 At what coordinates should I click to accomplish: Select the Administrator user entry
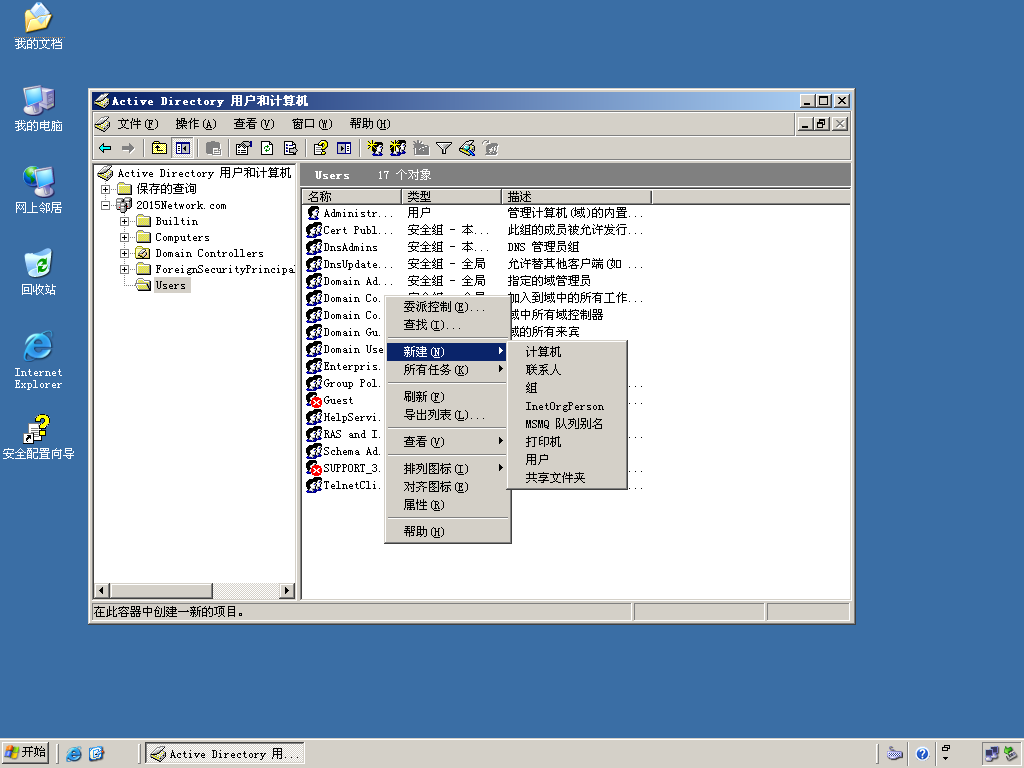tap(350, 213)
